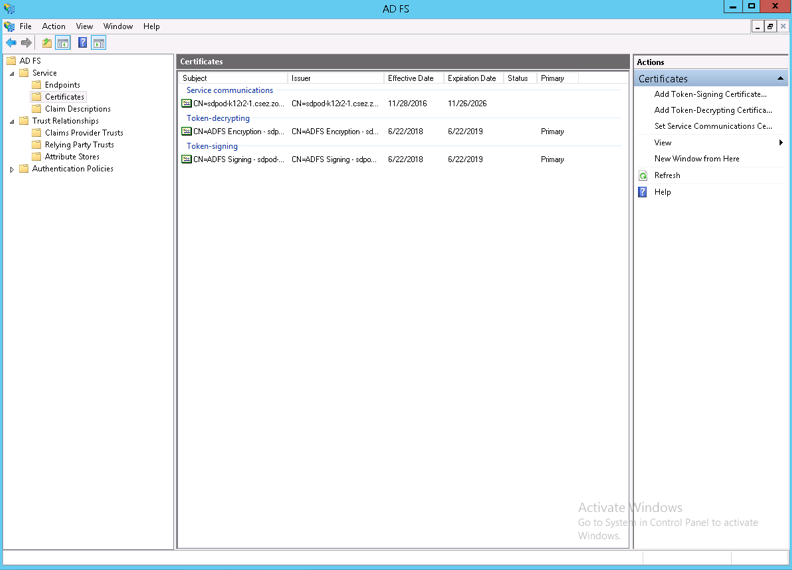
Task: Select Relying Party Trusts in tree
Action: pos(79,145)
